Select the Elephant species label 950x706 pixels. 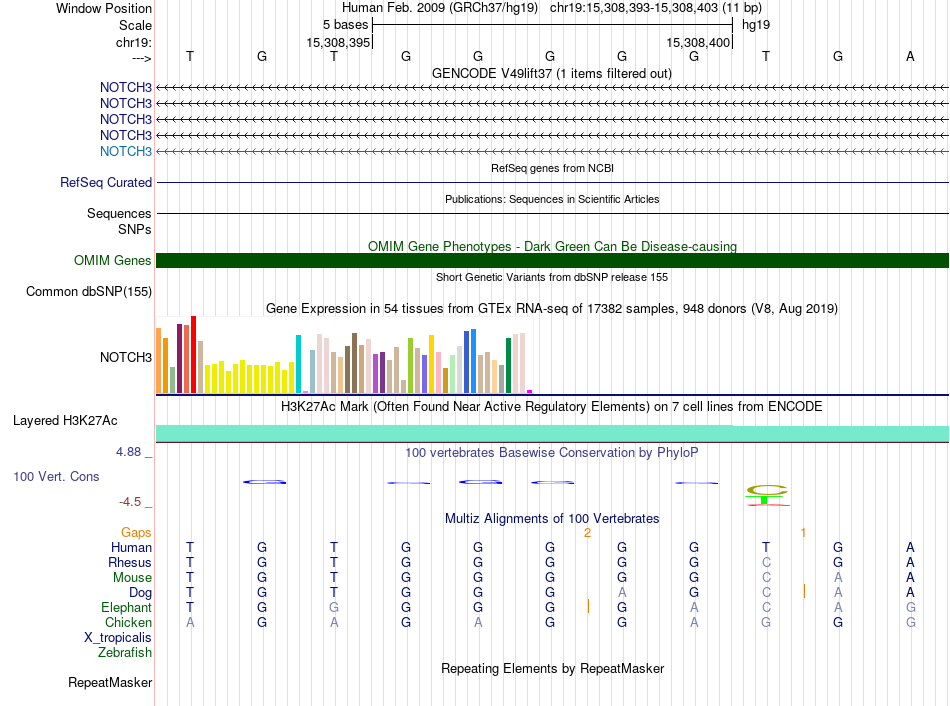coord(126,608)
